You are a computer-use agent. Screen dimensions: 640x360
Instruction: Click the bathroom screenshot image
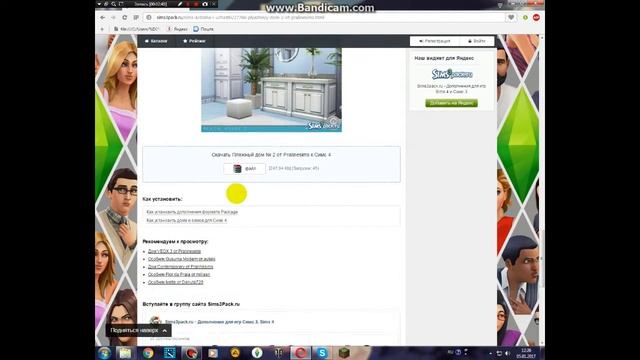click(271, 90)
